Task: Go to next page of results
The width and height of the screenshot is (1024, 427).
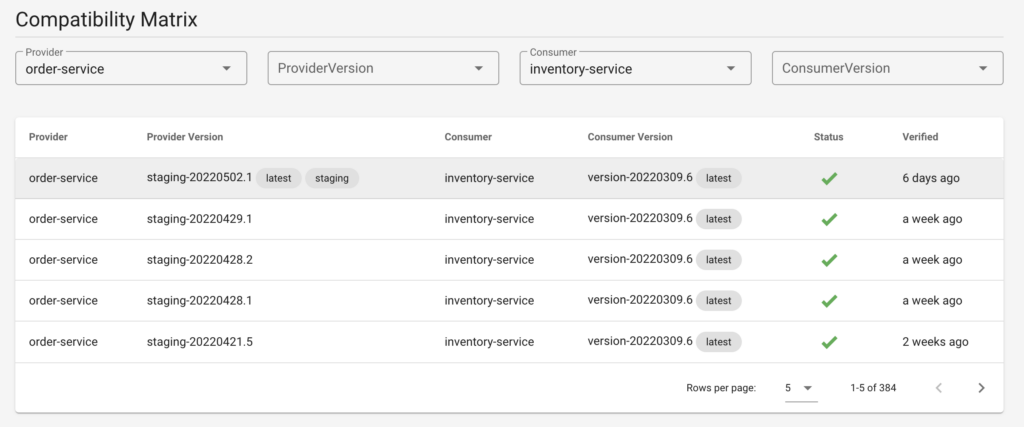Action: [981, 388]
